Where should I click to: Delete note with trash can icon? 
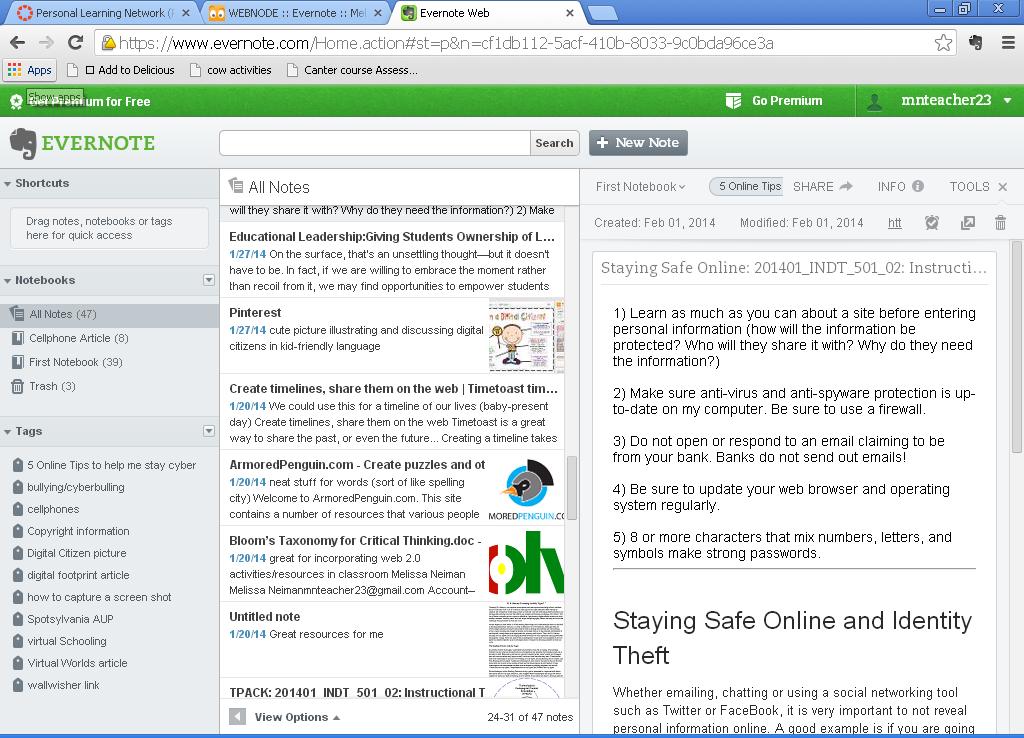point(1000,223)
